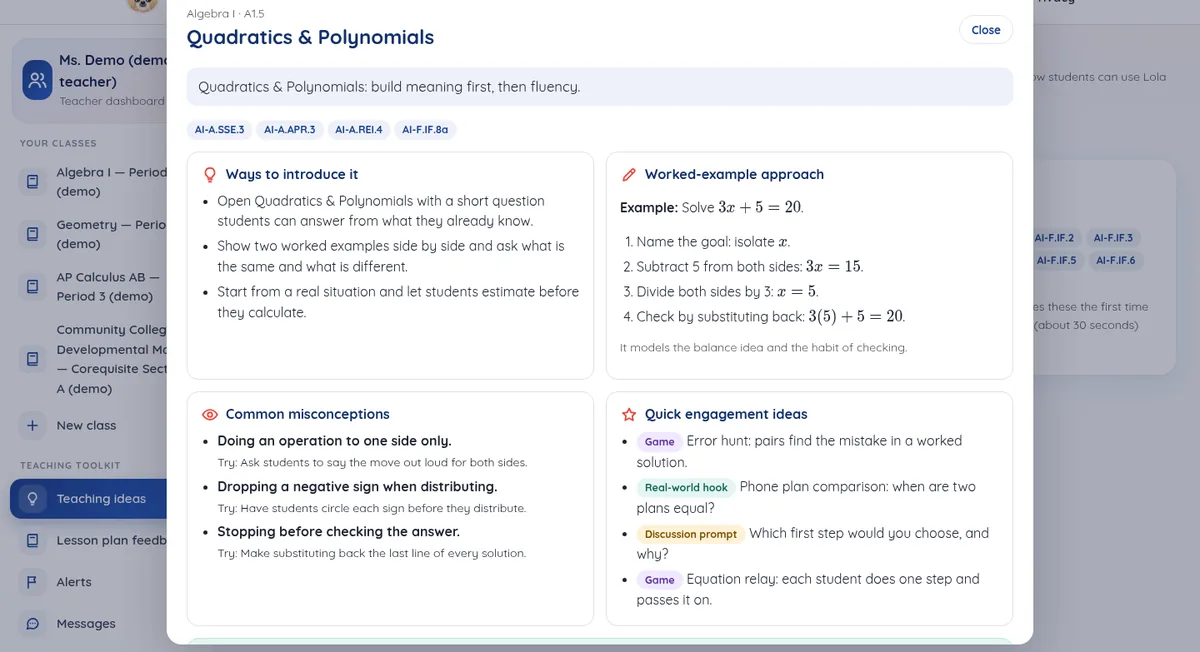Click the AP Calculus AB class icon
Screen dimensions: 1200x652
[x=33, y=286]
